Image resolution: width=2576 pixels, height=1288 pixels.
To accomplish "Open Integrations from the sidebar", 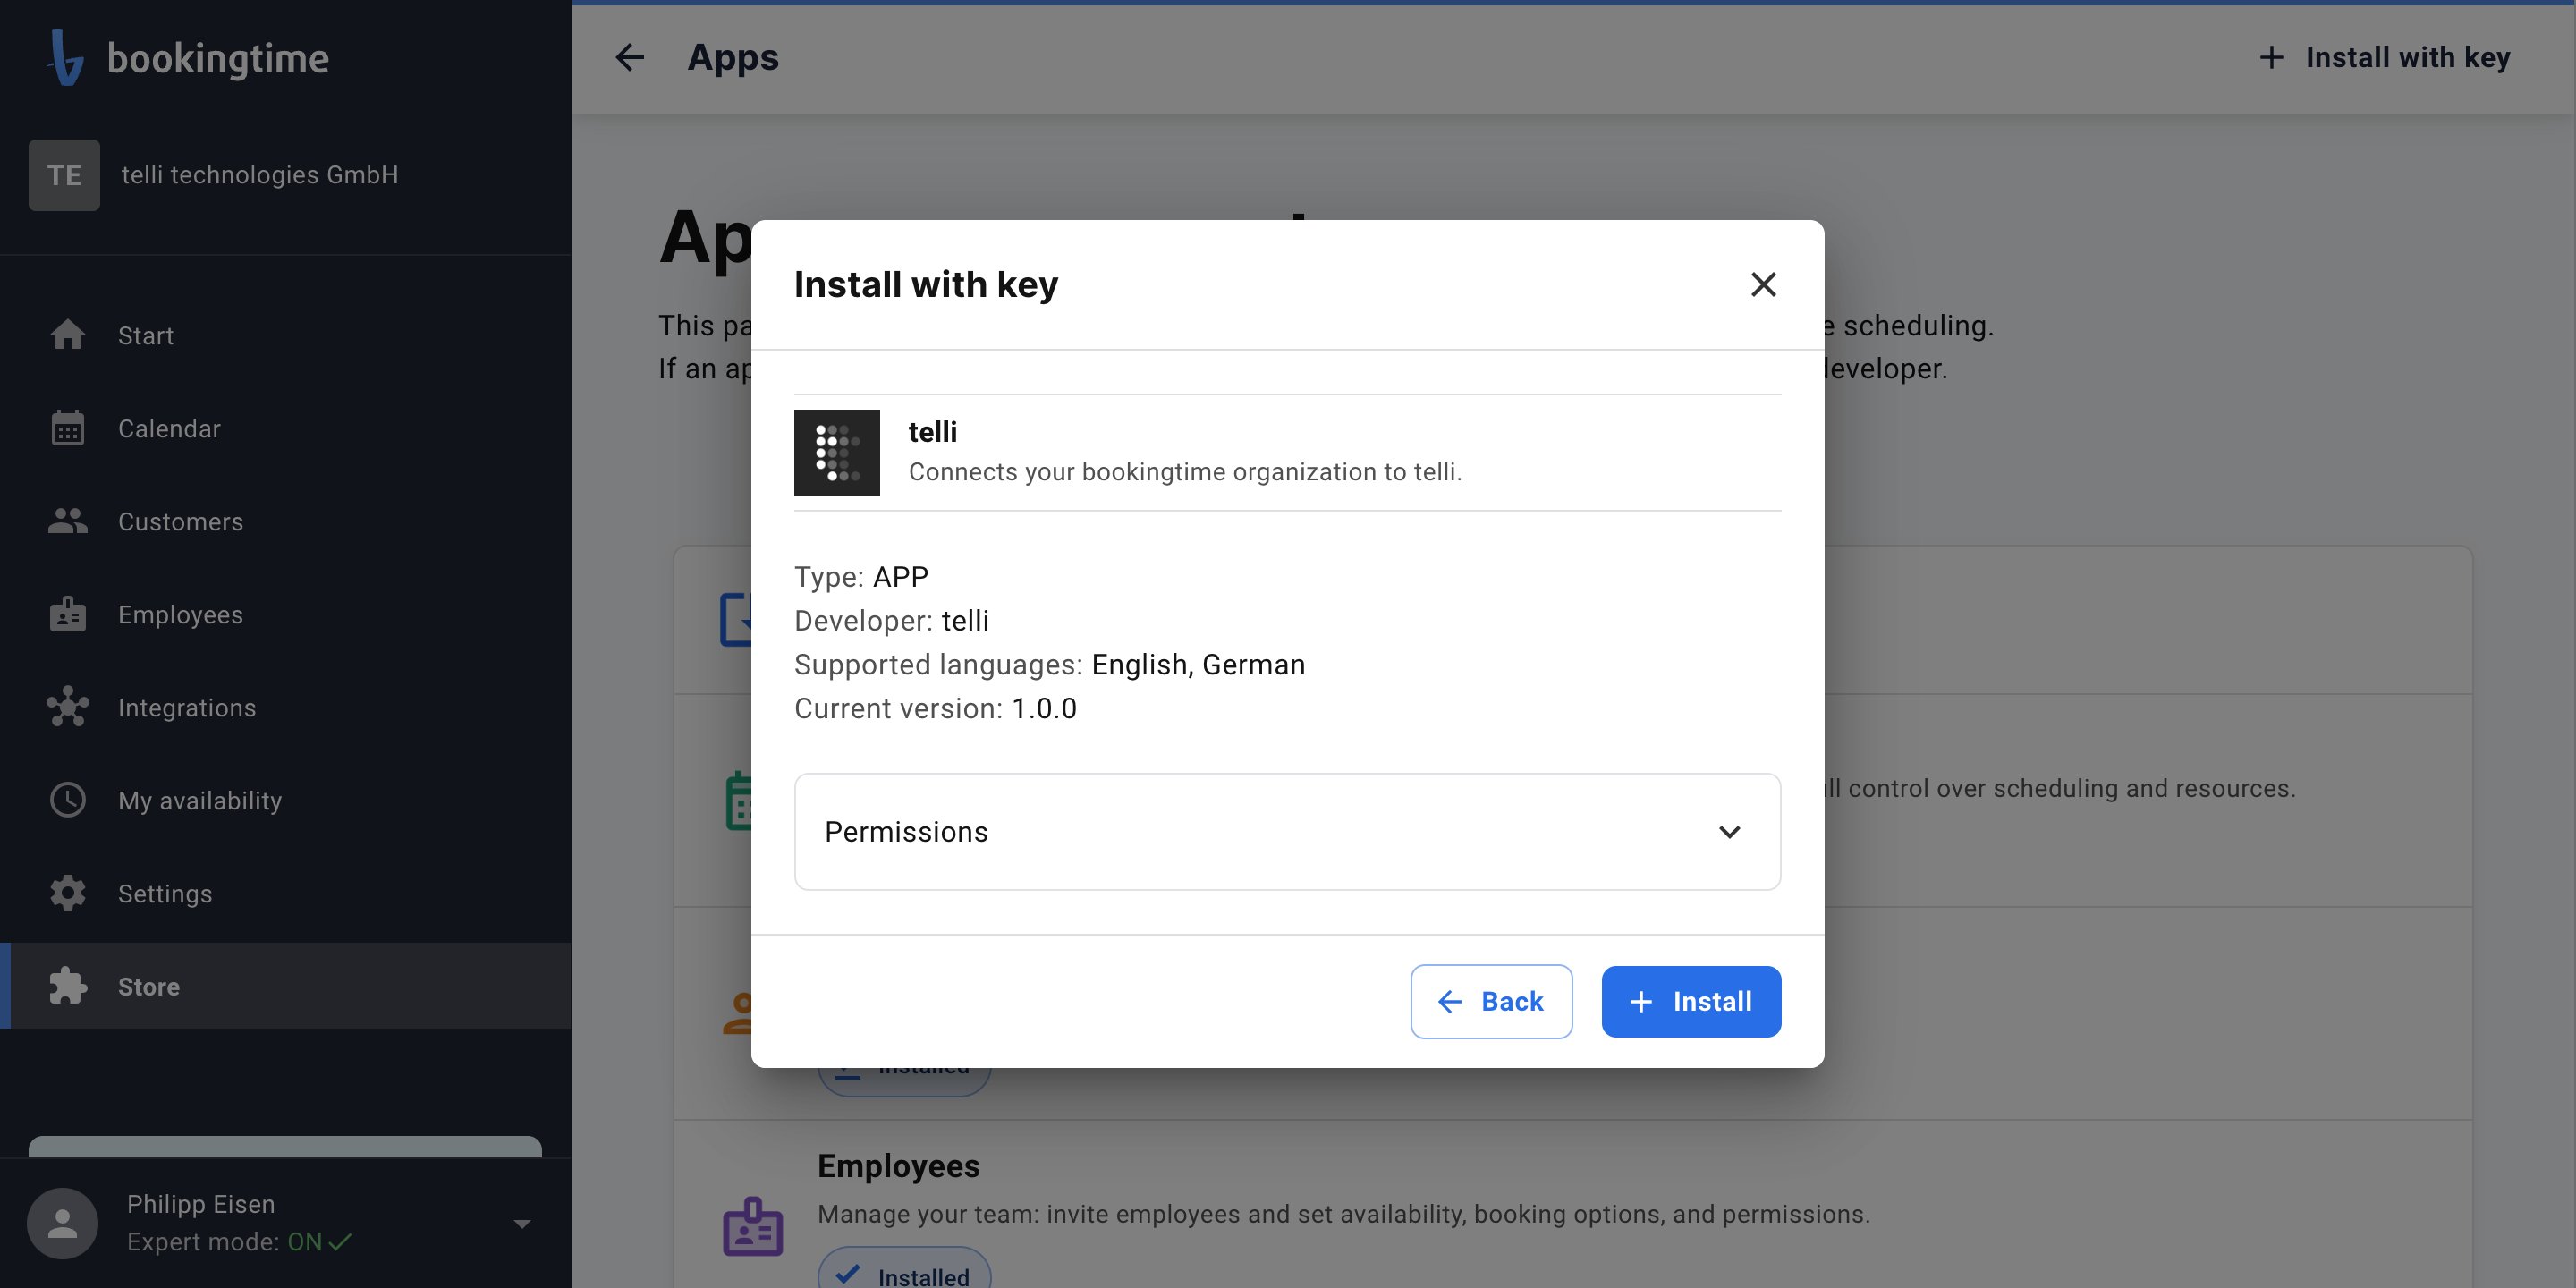I will [x=286, y=707].
